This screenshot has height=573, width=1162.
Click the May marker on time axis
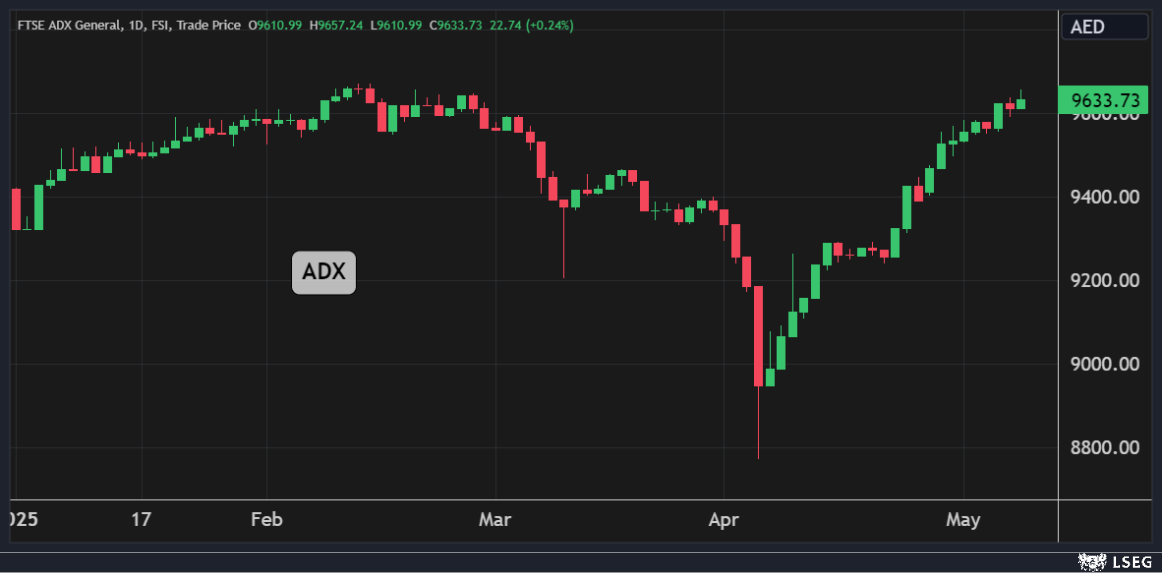pyautogui.click(x=963, y=520)
